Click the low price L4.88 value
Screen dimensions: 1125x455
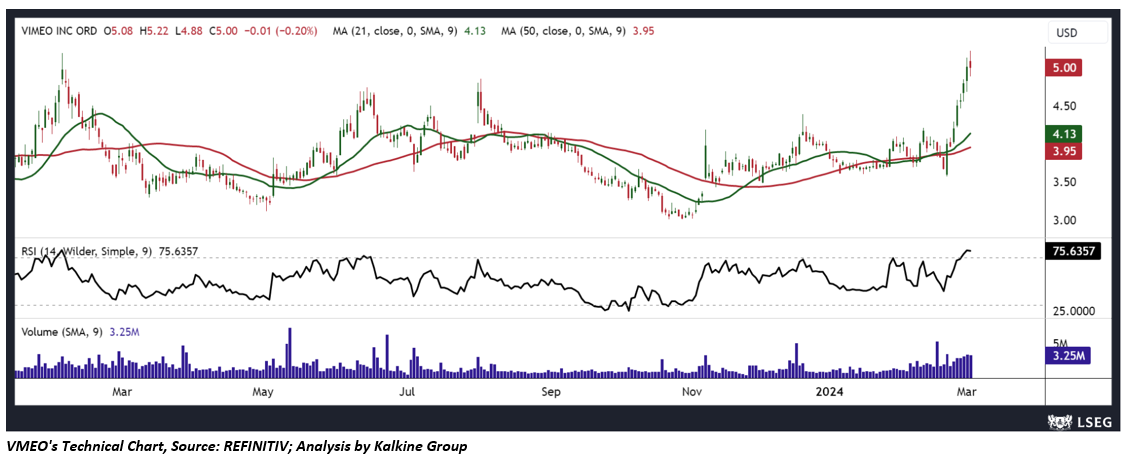tap(188, 31)
